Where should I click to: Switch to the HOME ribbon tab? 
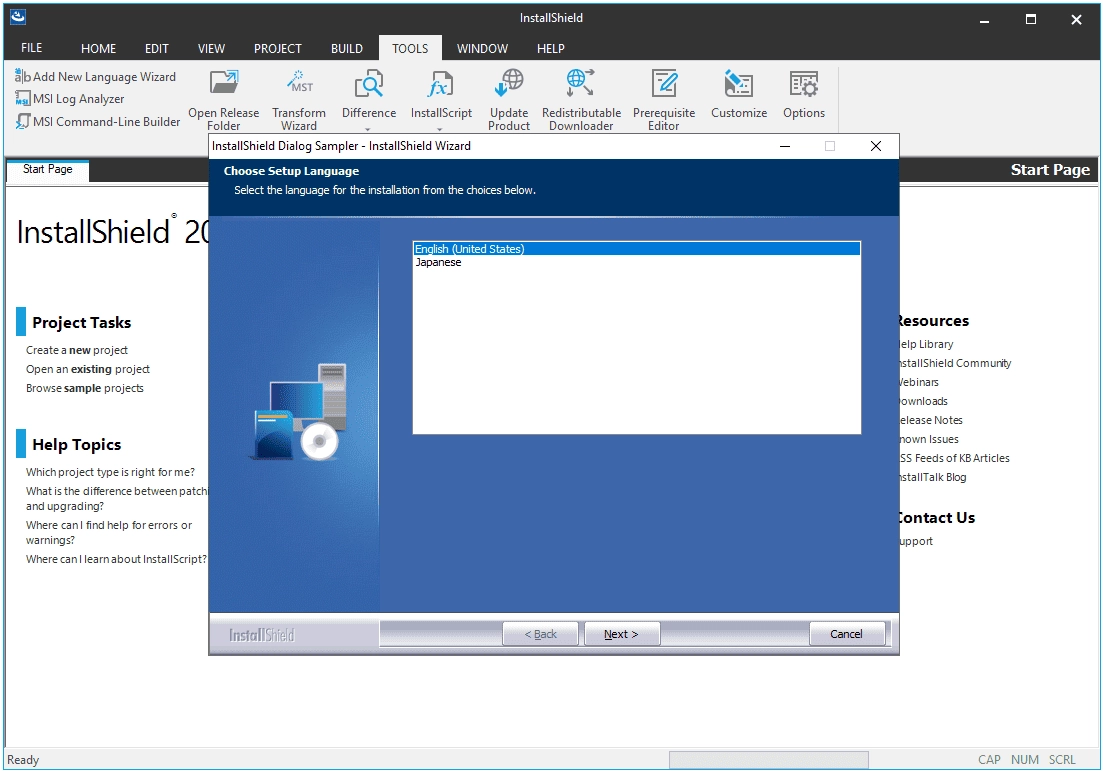pos(98,49)
